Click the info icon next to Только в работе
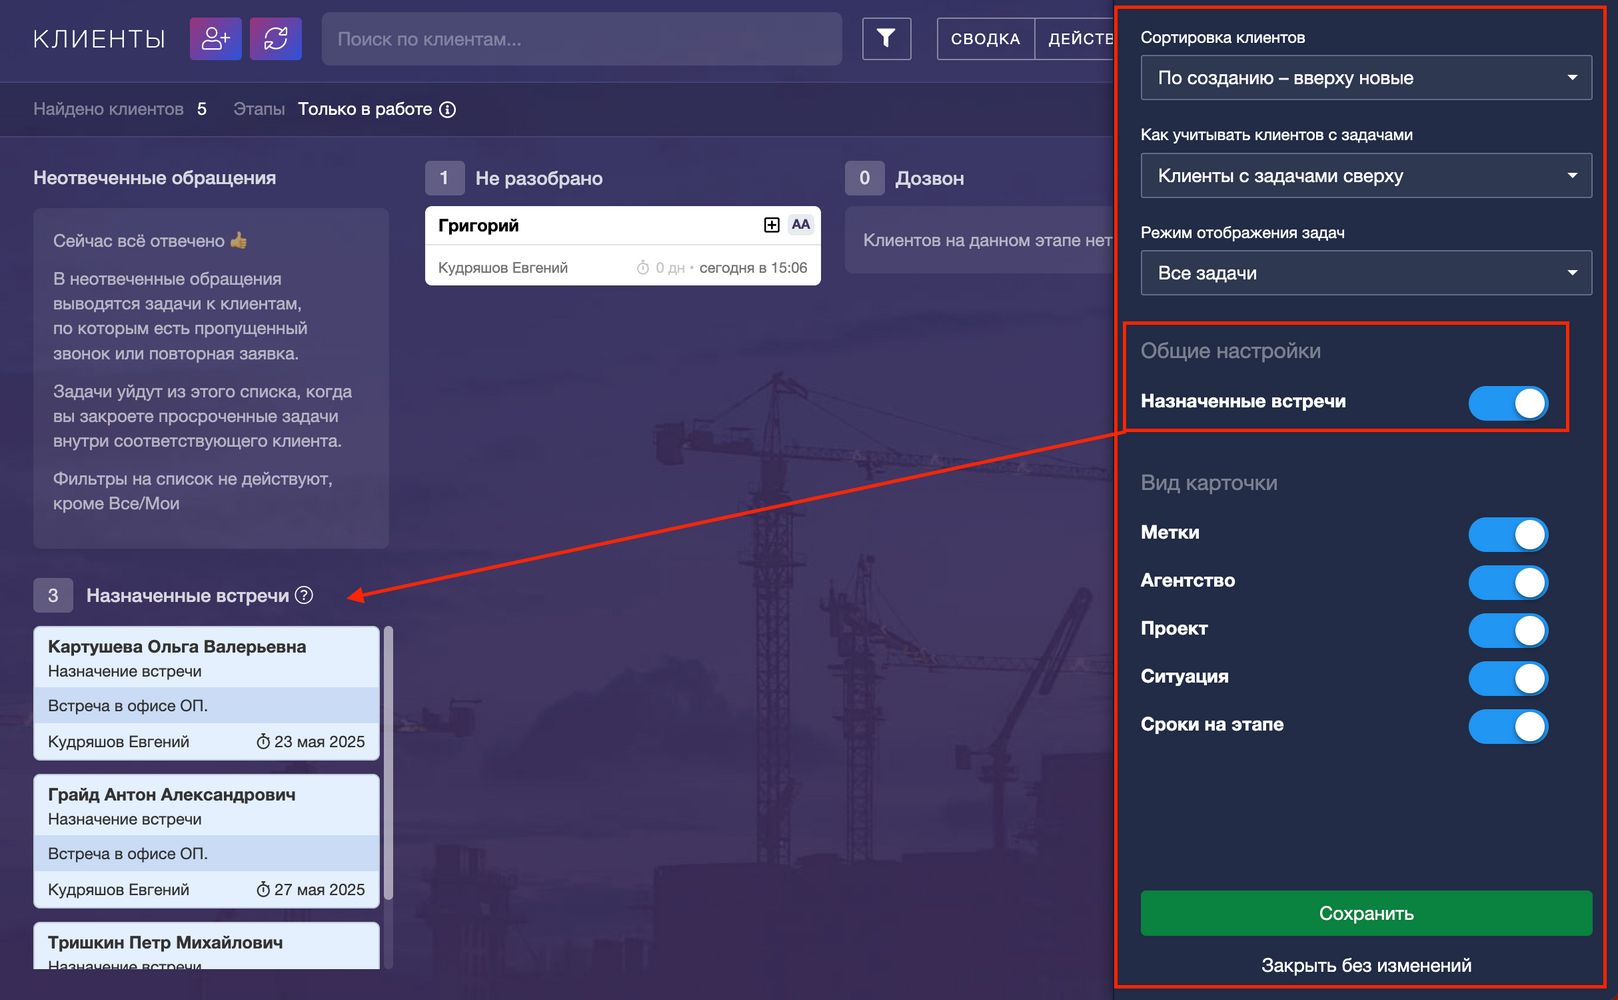 pyautogui.click(x=448, y=110)
